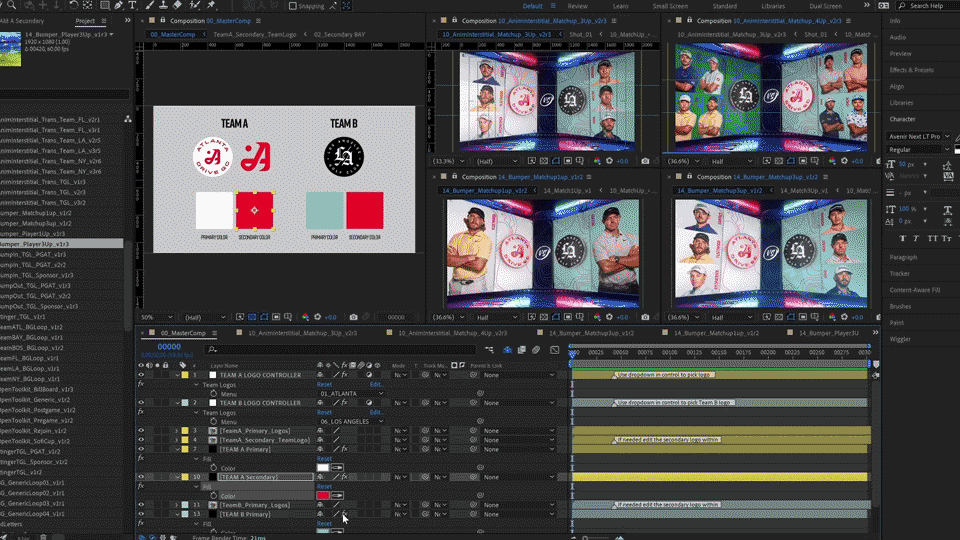Select the Brush tool
The height and width of the screenshot is (540, 960).
point(148,5)
